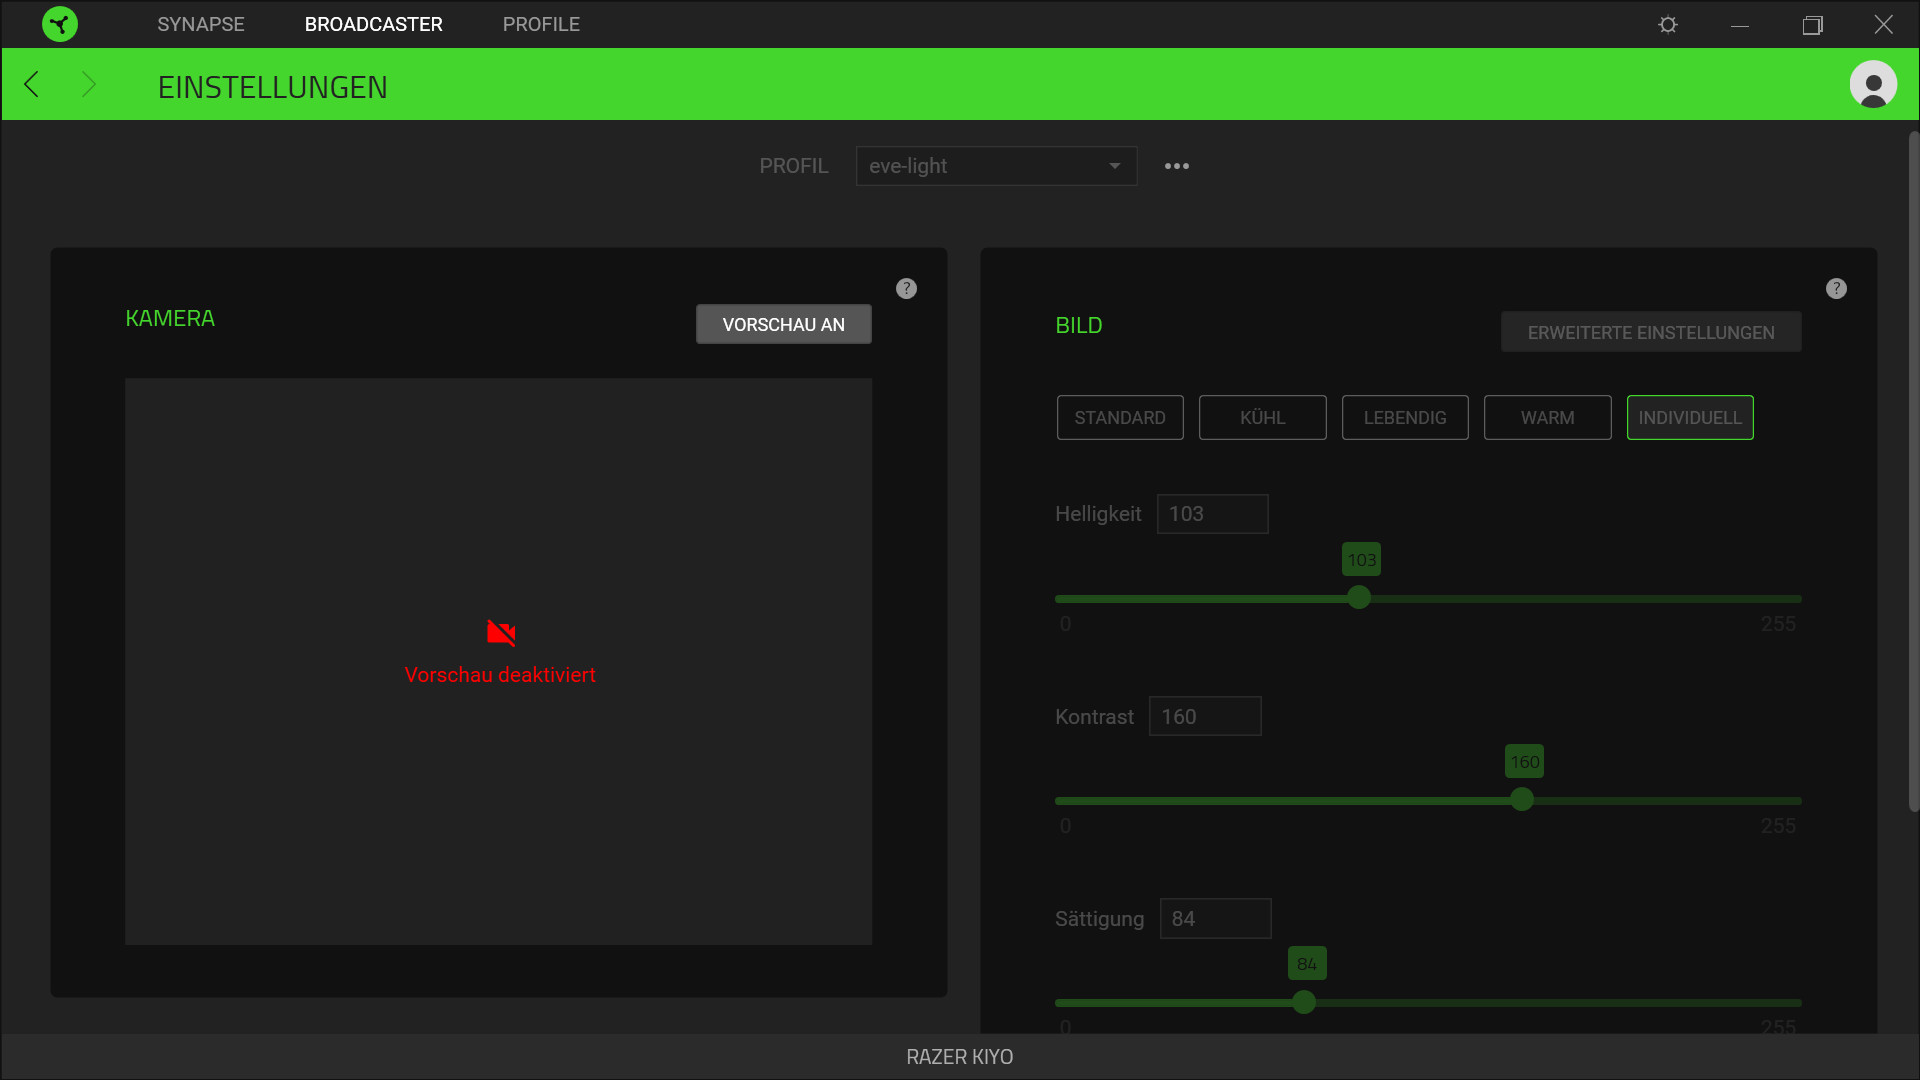Switch to the Synapse tab
The width and height of the screenshot is (1920, 1080).
pyautogui.click(x=200, y=24)
